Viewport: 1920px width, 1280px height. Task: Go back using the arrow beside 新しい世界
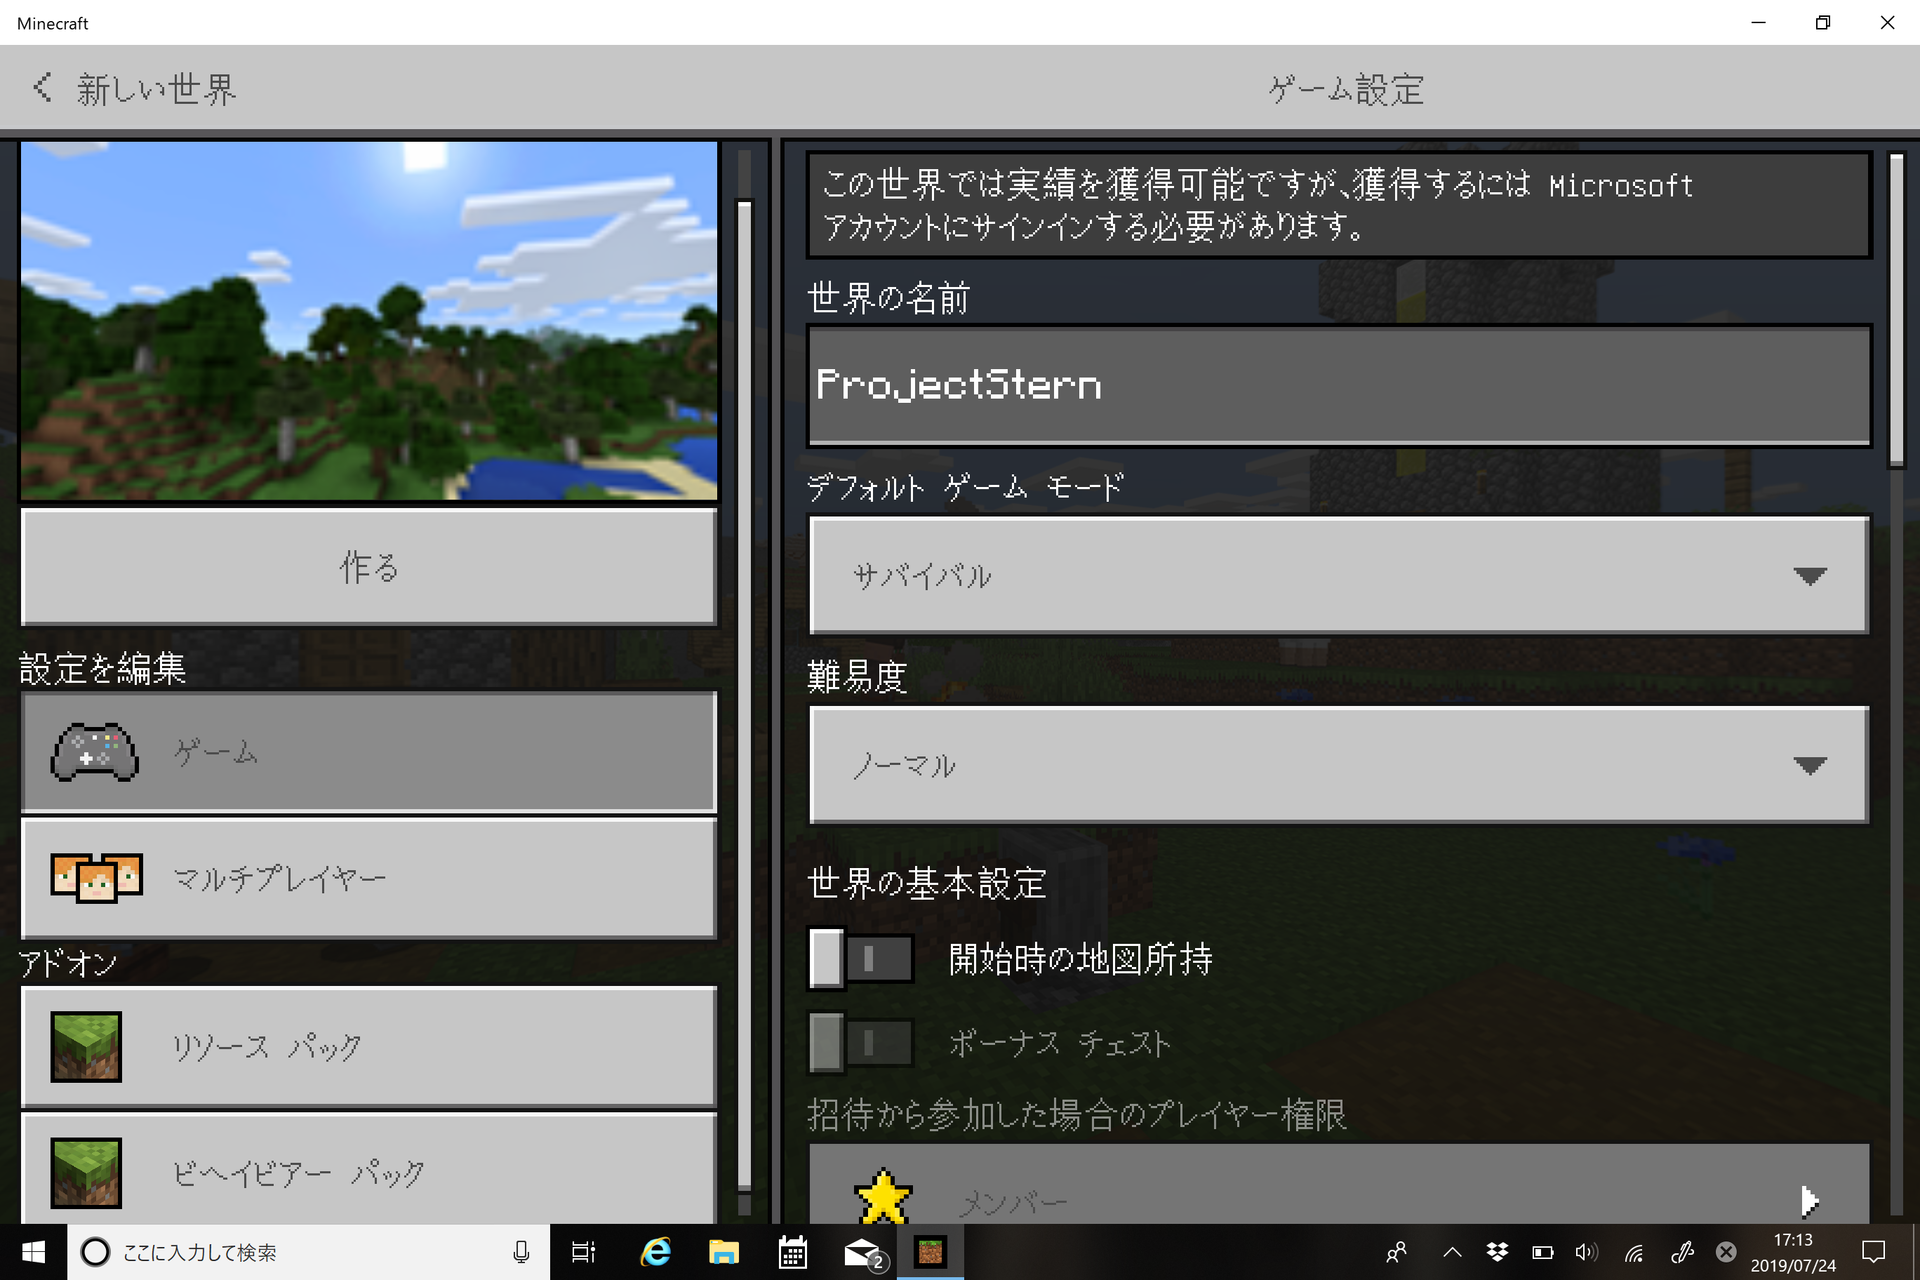42,88
